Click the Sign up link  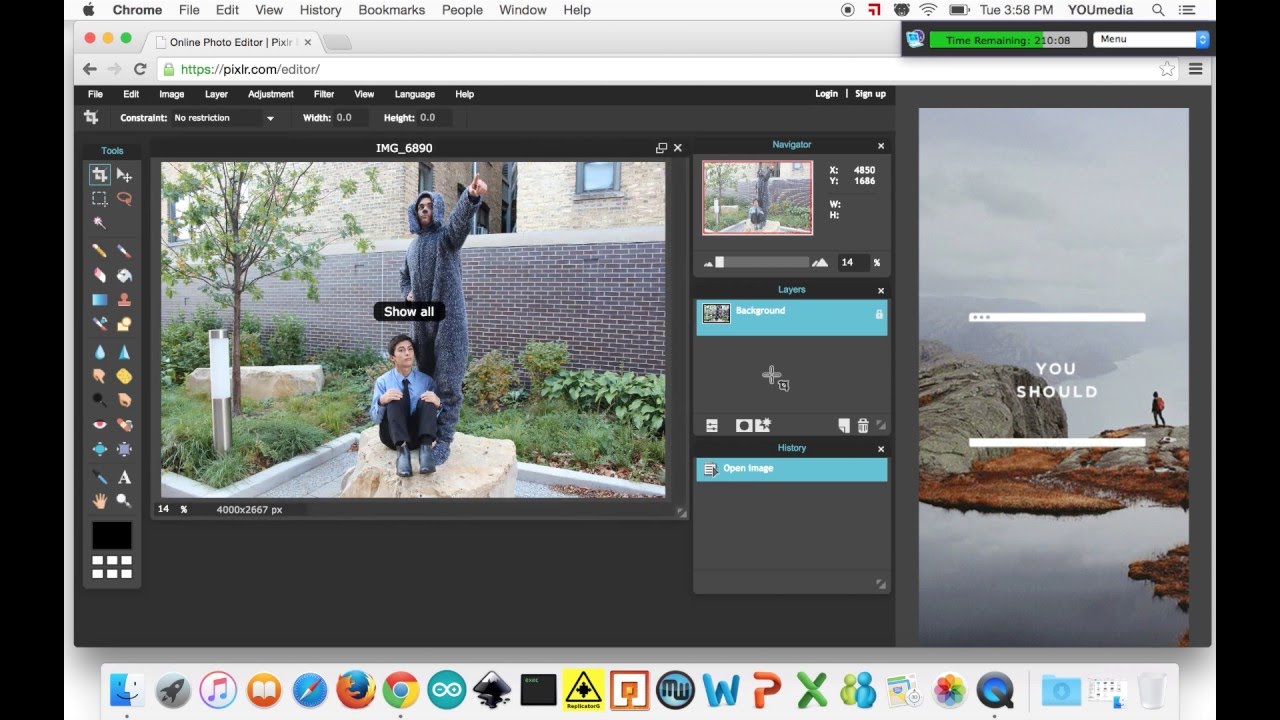(x=870, y=94)
